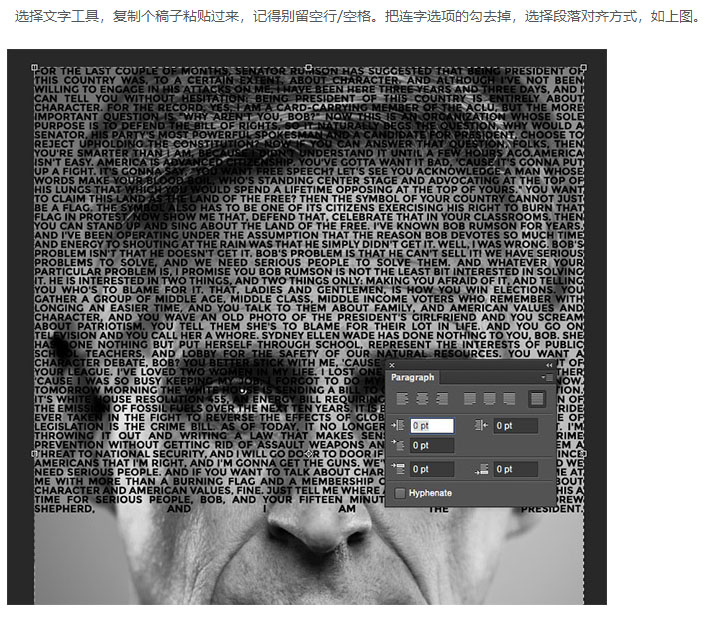The width and height of the screenshot is (709, 619).
Task: Click the indent left margin icon
Action: [x=400, y=426]
